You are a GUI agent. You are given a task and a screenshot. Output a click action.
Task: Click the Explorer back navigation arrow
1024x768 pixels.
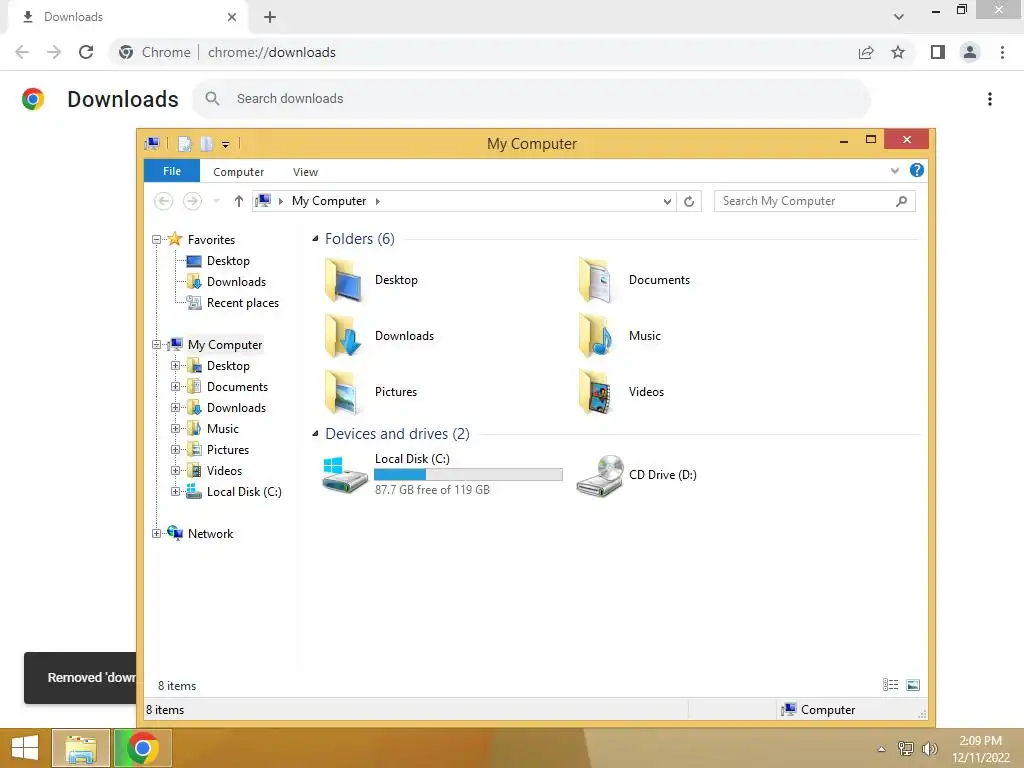pos(163,201)
